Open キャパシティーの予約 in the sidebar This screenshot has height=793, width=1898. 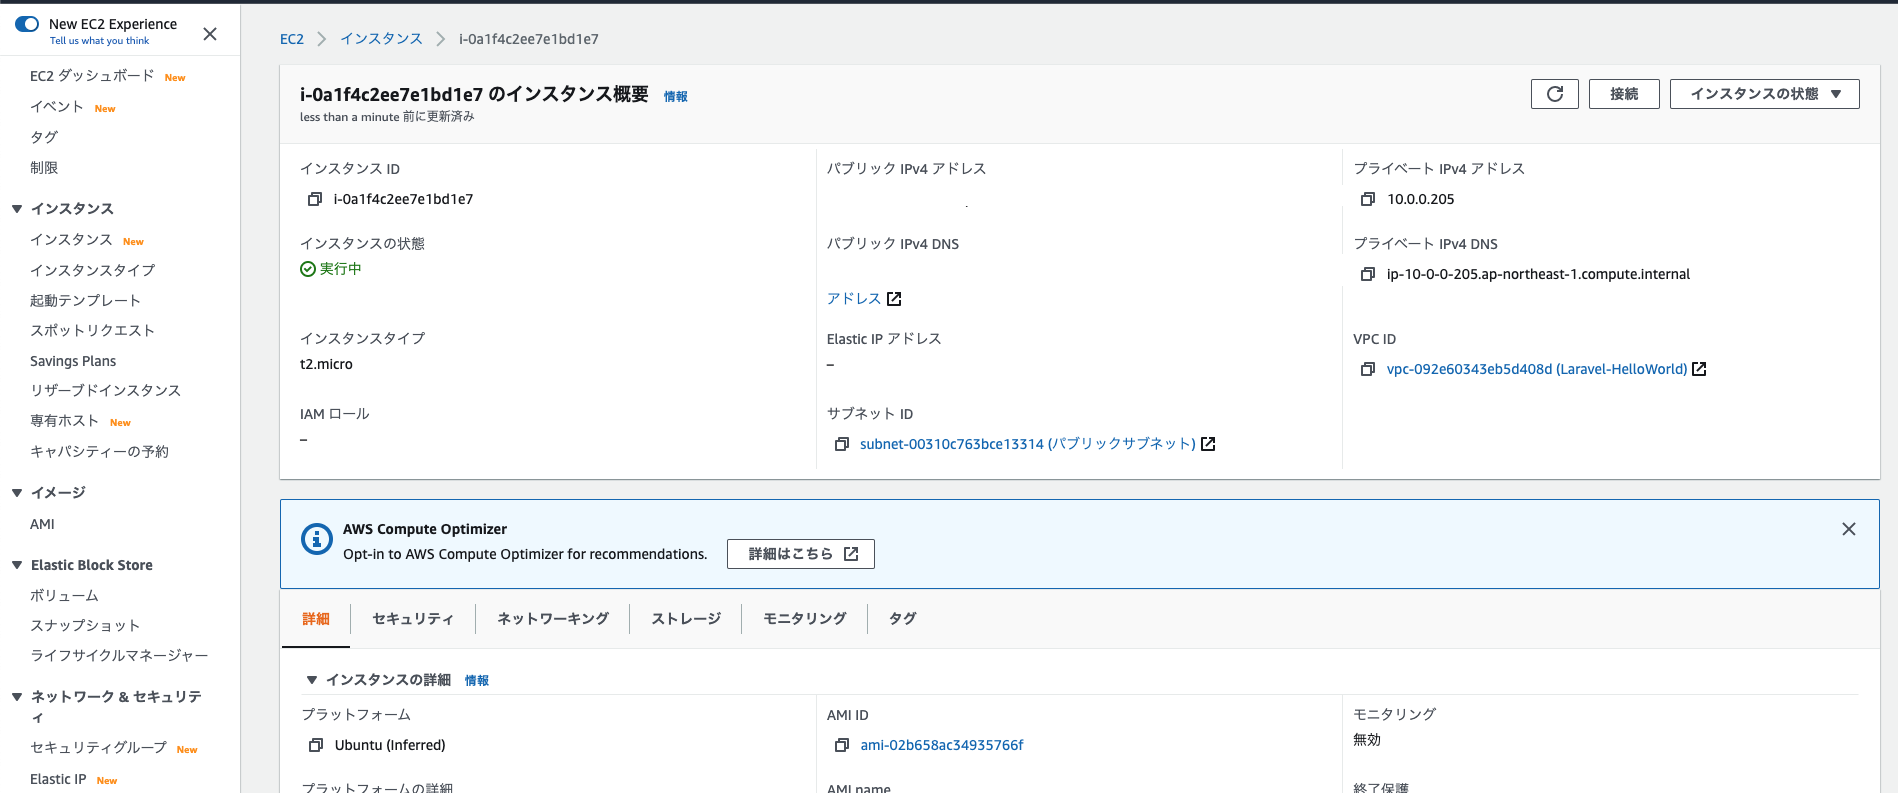click(100, 452)
